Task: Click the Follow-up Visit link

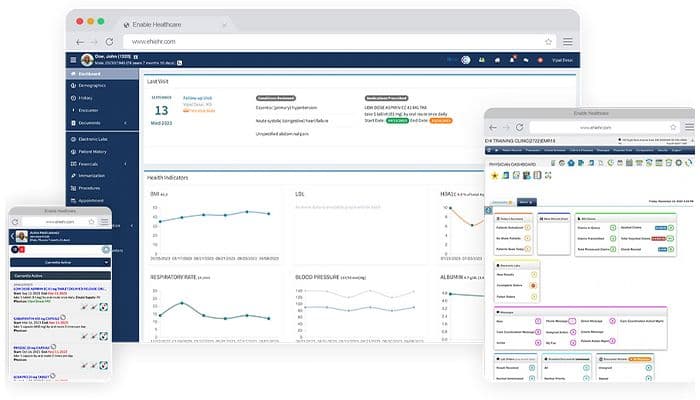Action: click(x=197, y=98)
